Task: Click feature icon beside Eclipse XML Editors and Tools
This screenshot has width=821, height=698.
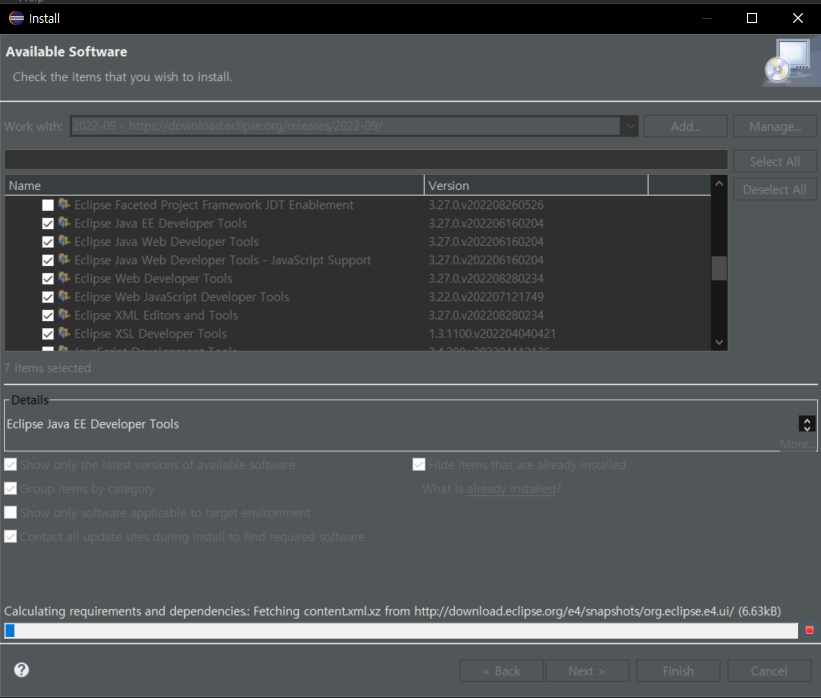Action: [x=64, y=314]
